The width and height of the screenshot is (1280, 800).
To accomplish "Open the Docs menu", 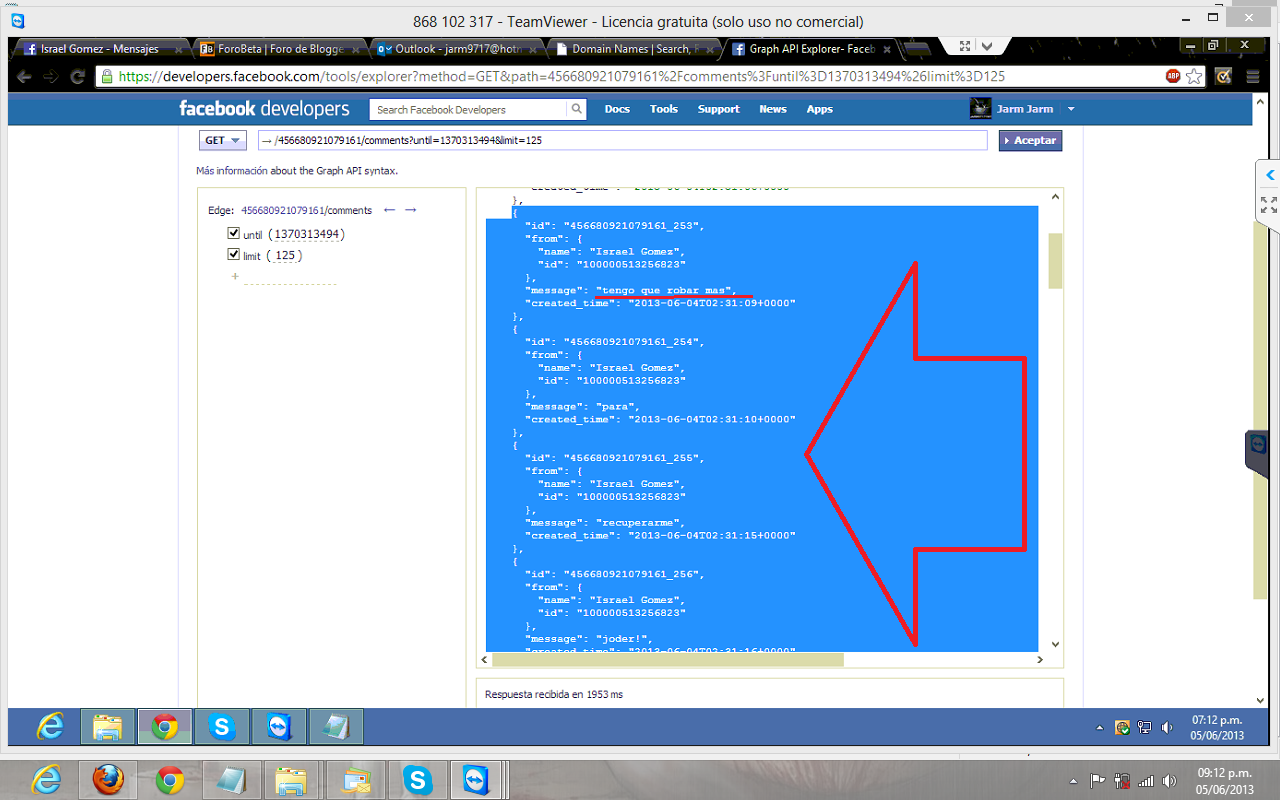I will pyautogui.click(x=617, y=109).
